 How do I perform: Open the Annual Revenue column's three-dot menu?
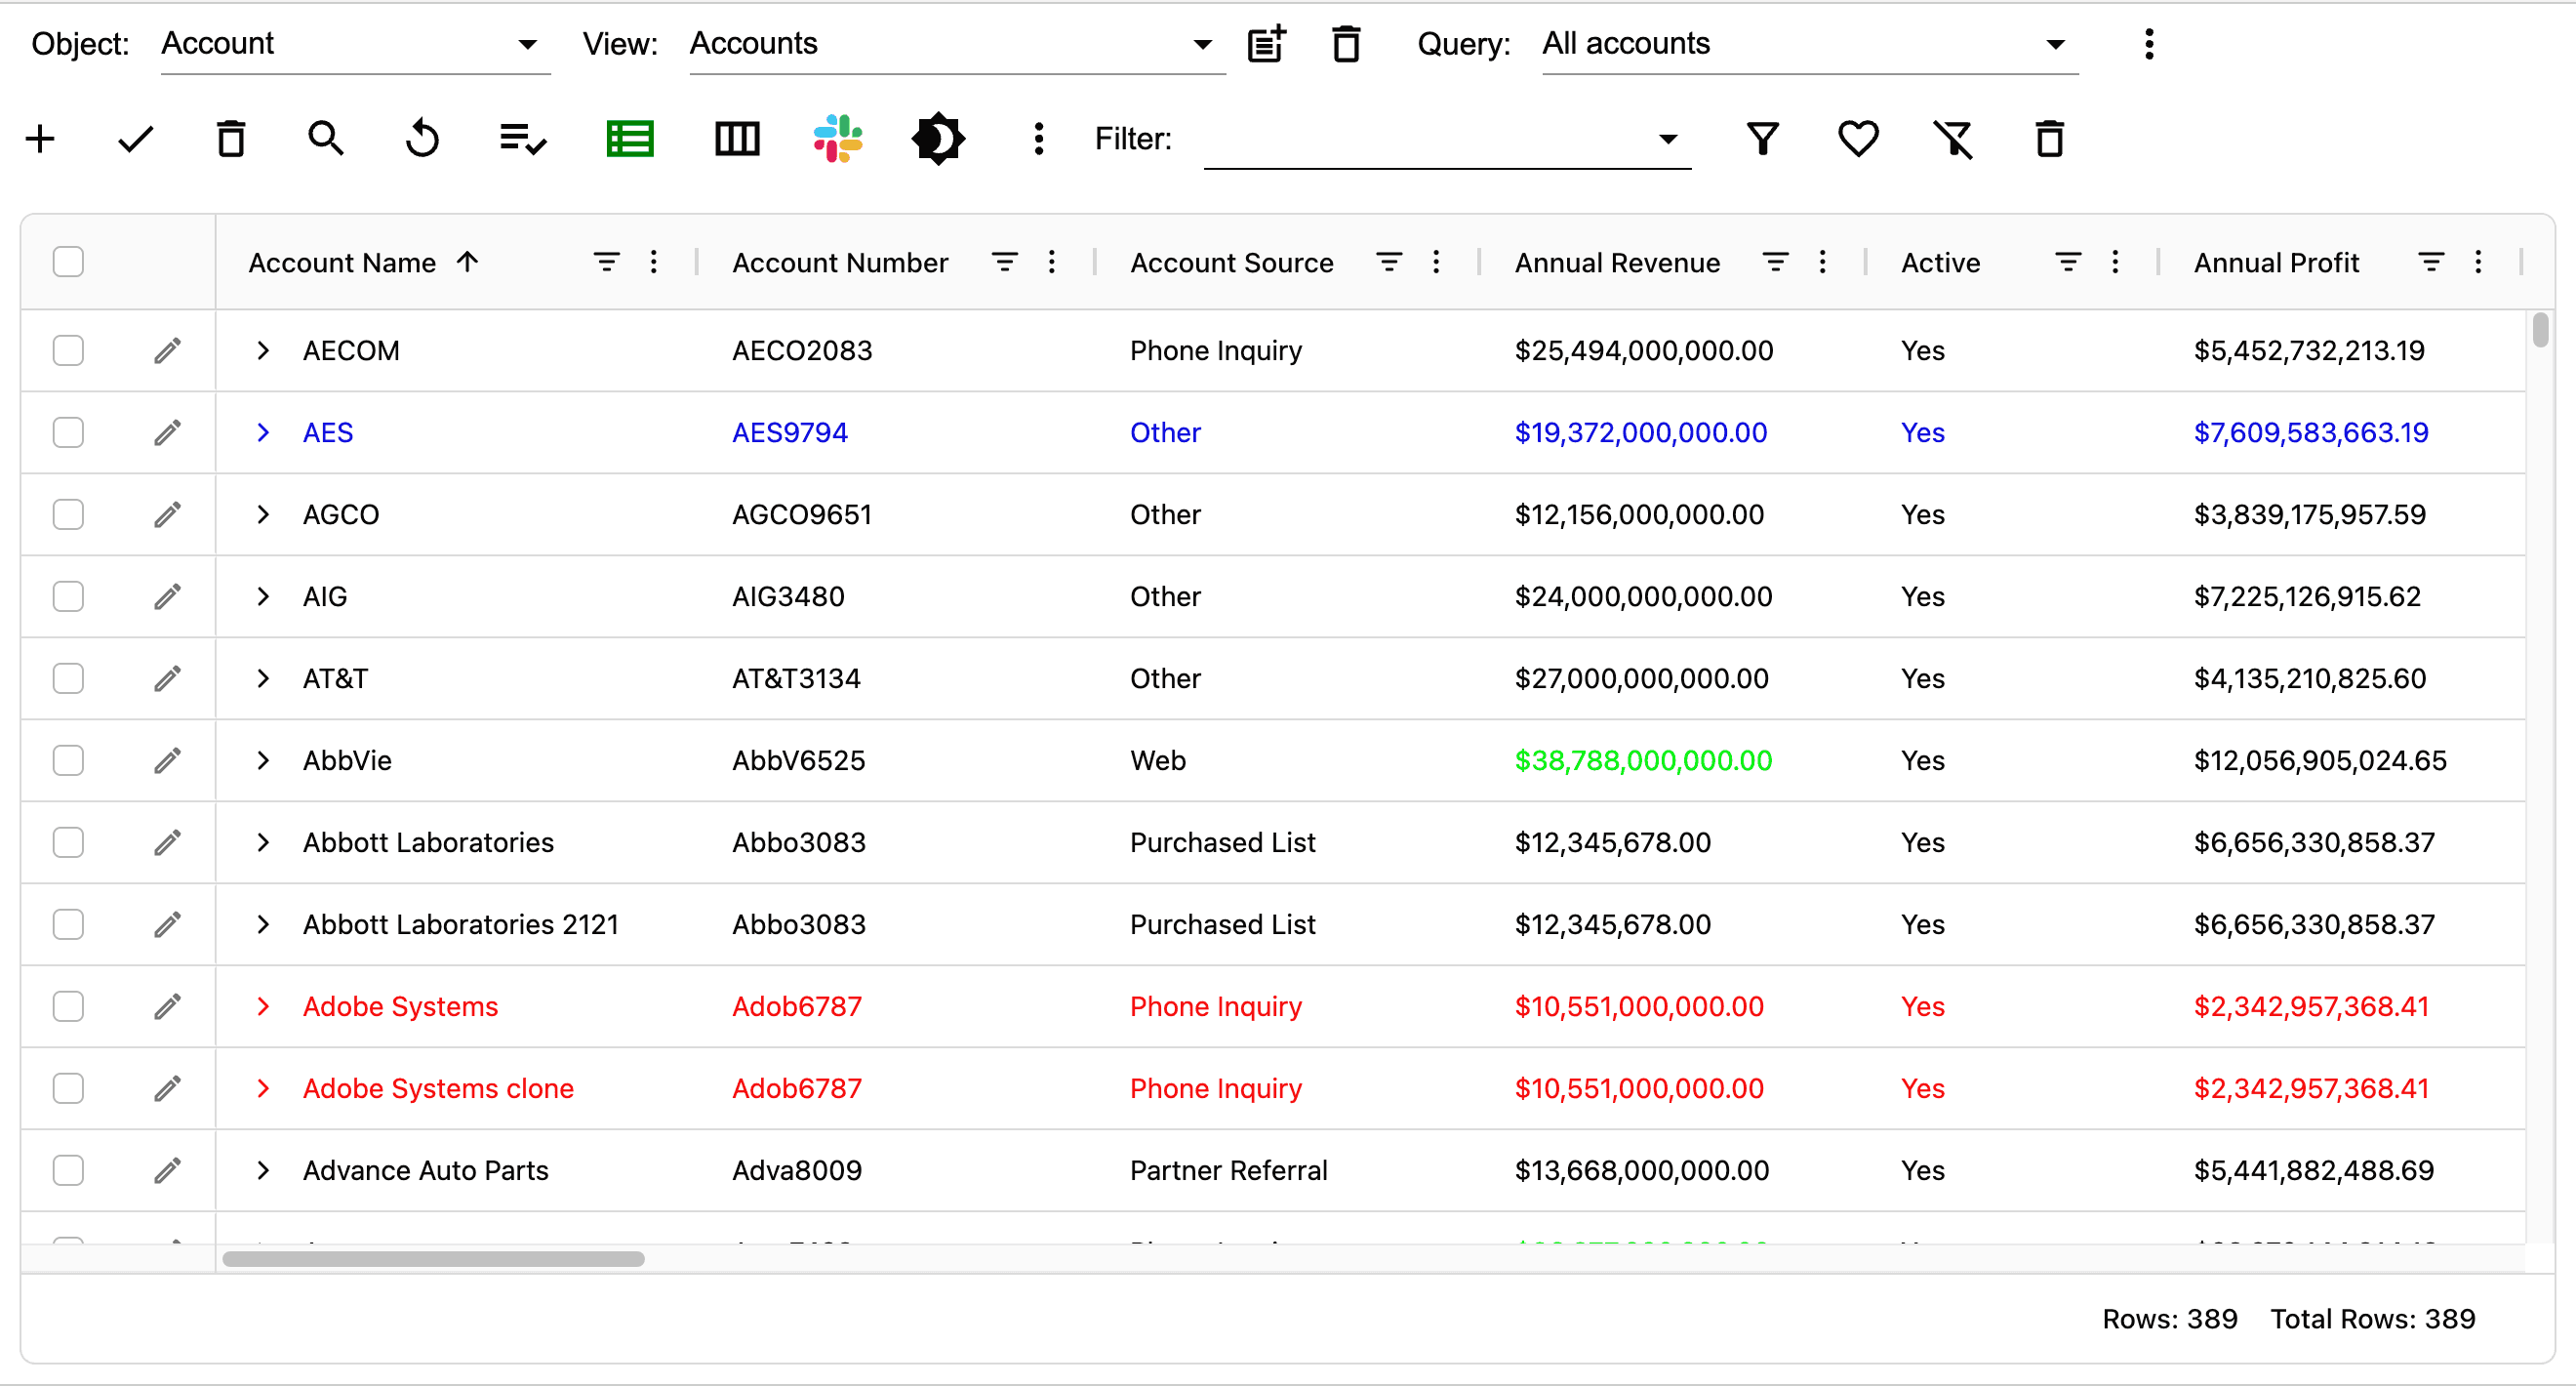[1823, 262]
